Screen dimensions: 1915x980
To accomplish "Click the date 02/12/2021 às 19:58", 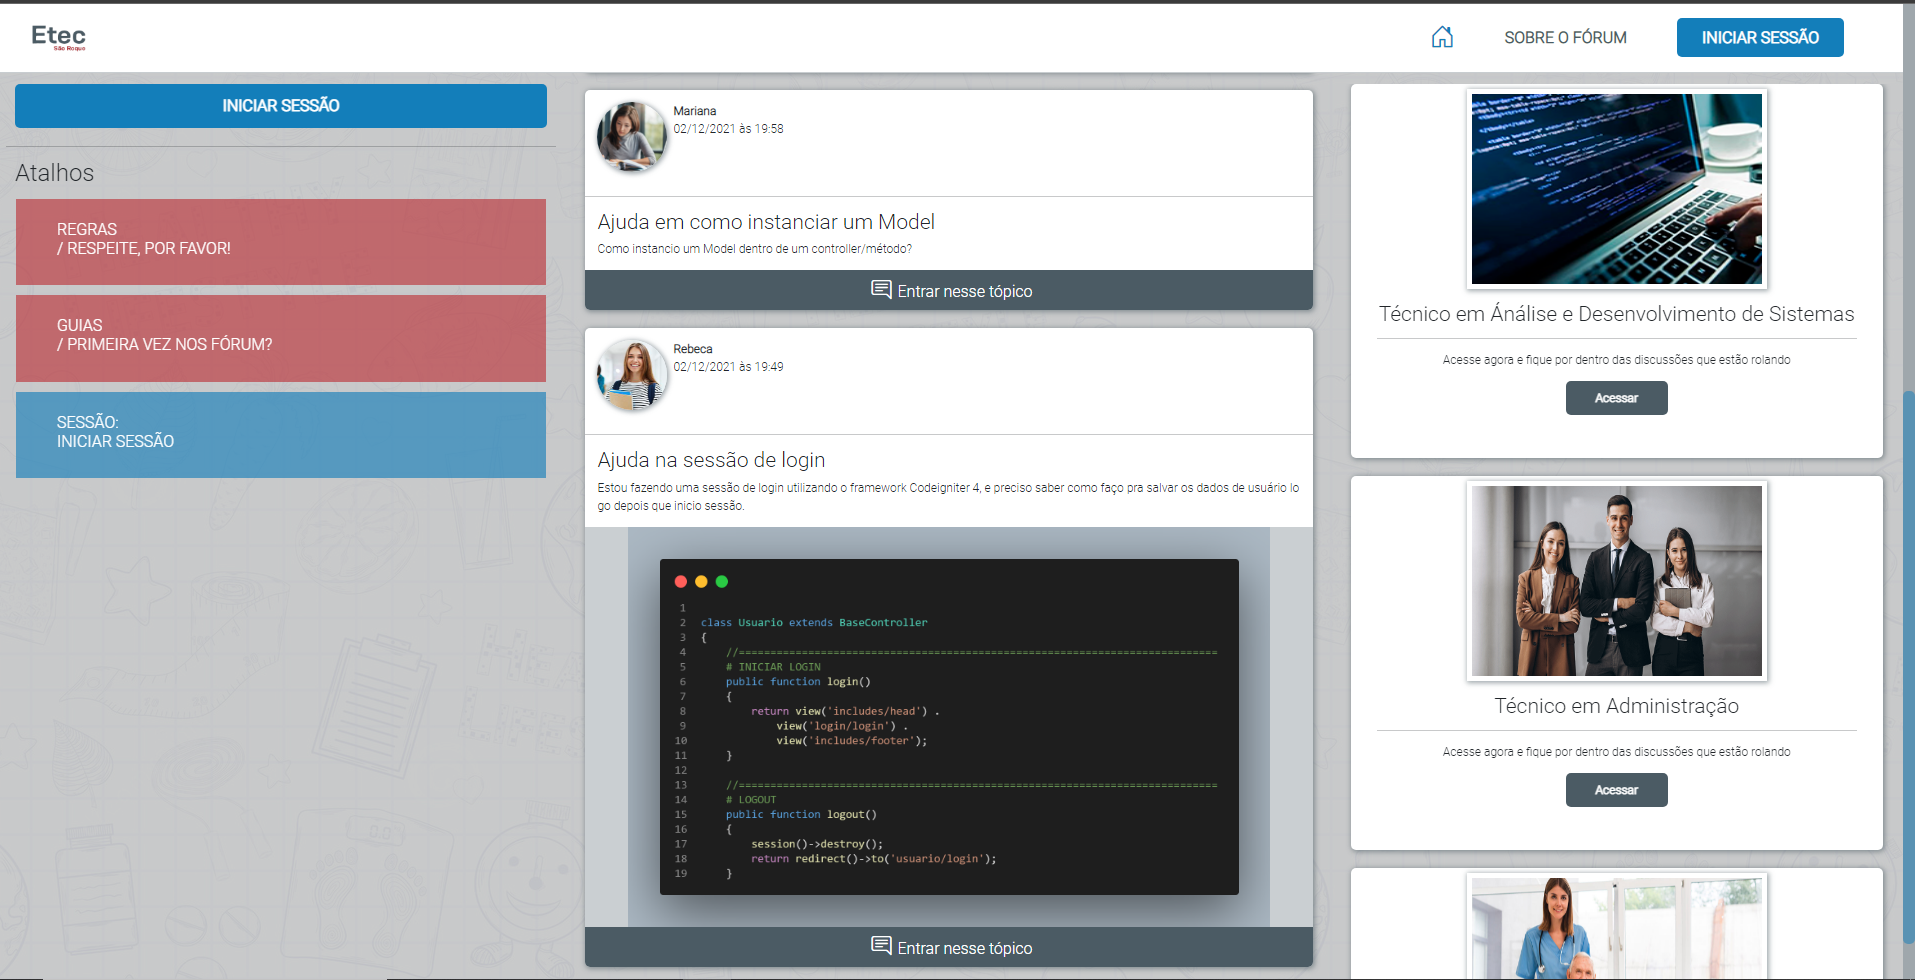I will [728, 129].
